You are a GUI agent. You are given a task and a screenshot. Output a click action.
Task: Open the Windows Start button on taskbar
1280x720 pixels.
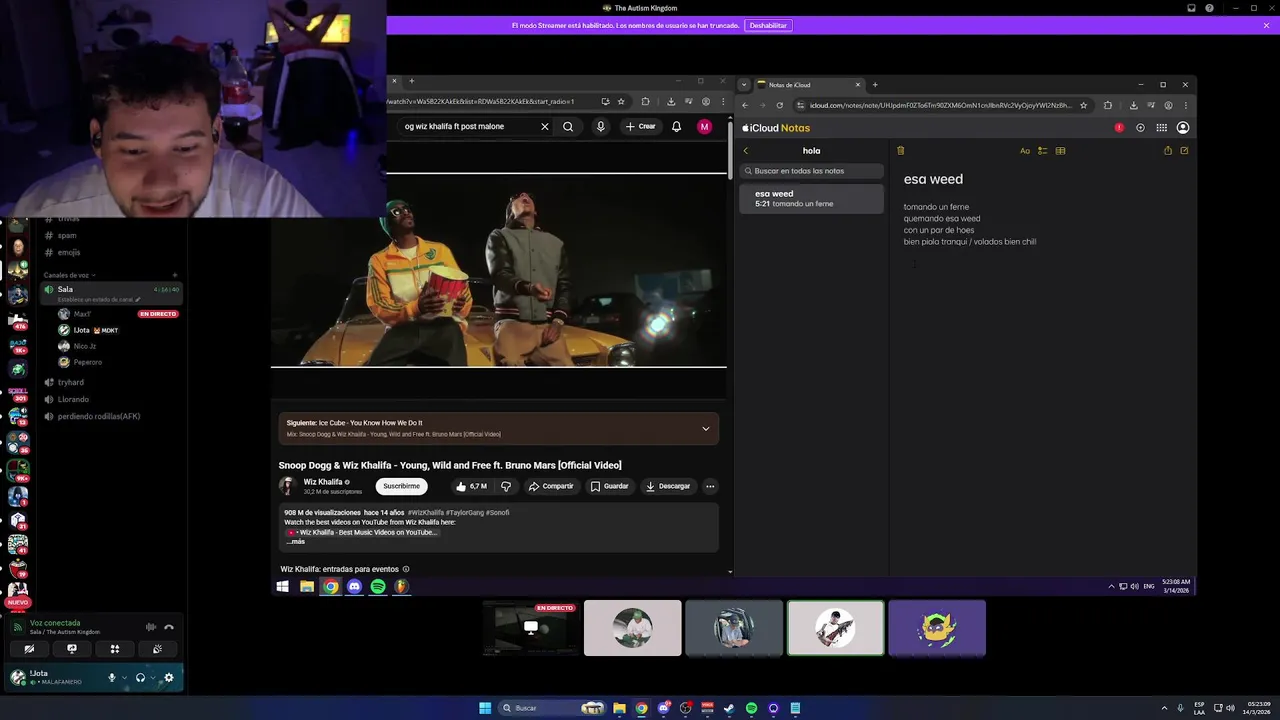pyautogui.click(x=485, y=708)
